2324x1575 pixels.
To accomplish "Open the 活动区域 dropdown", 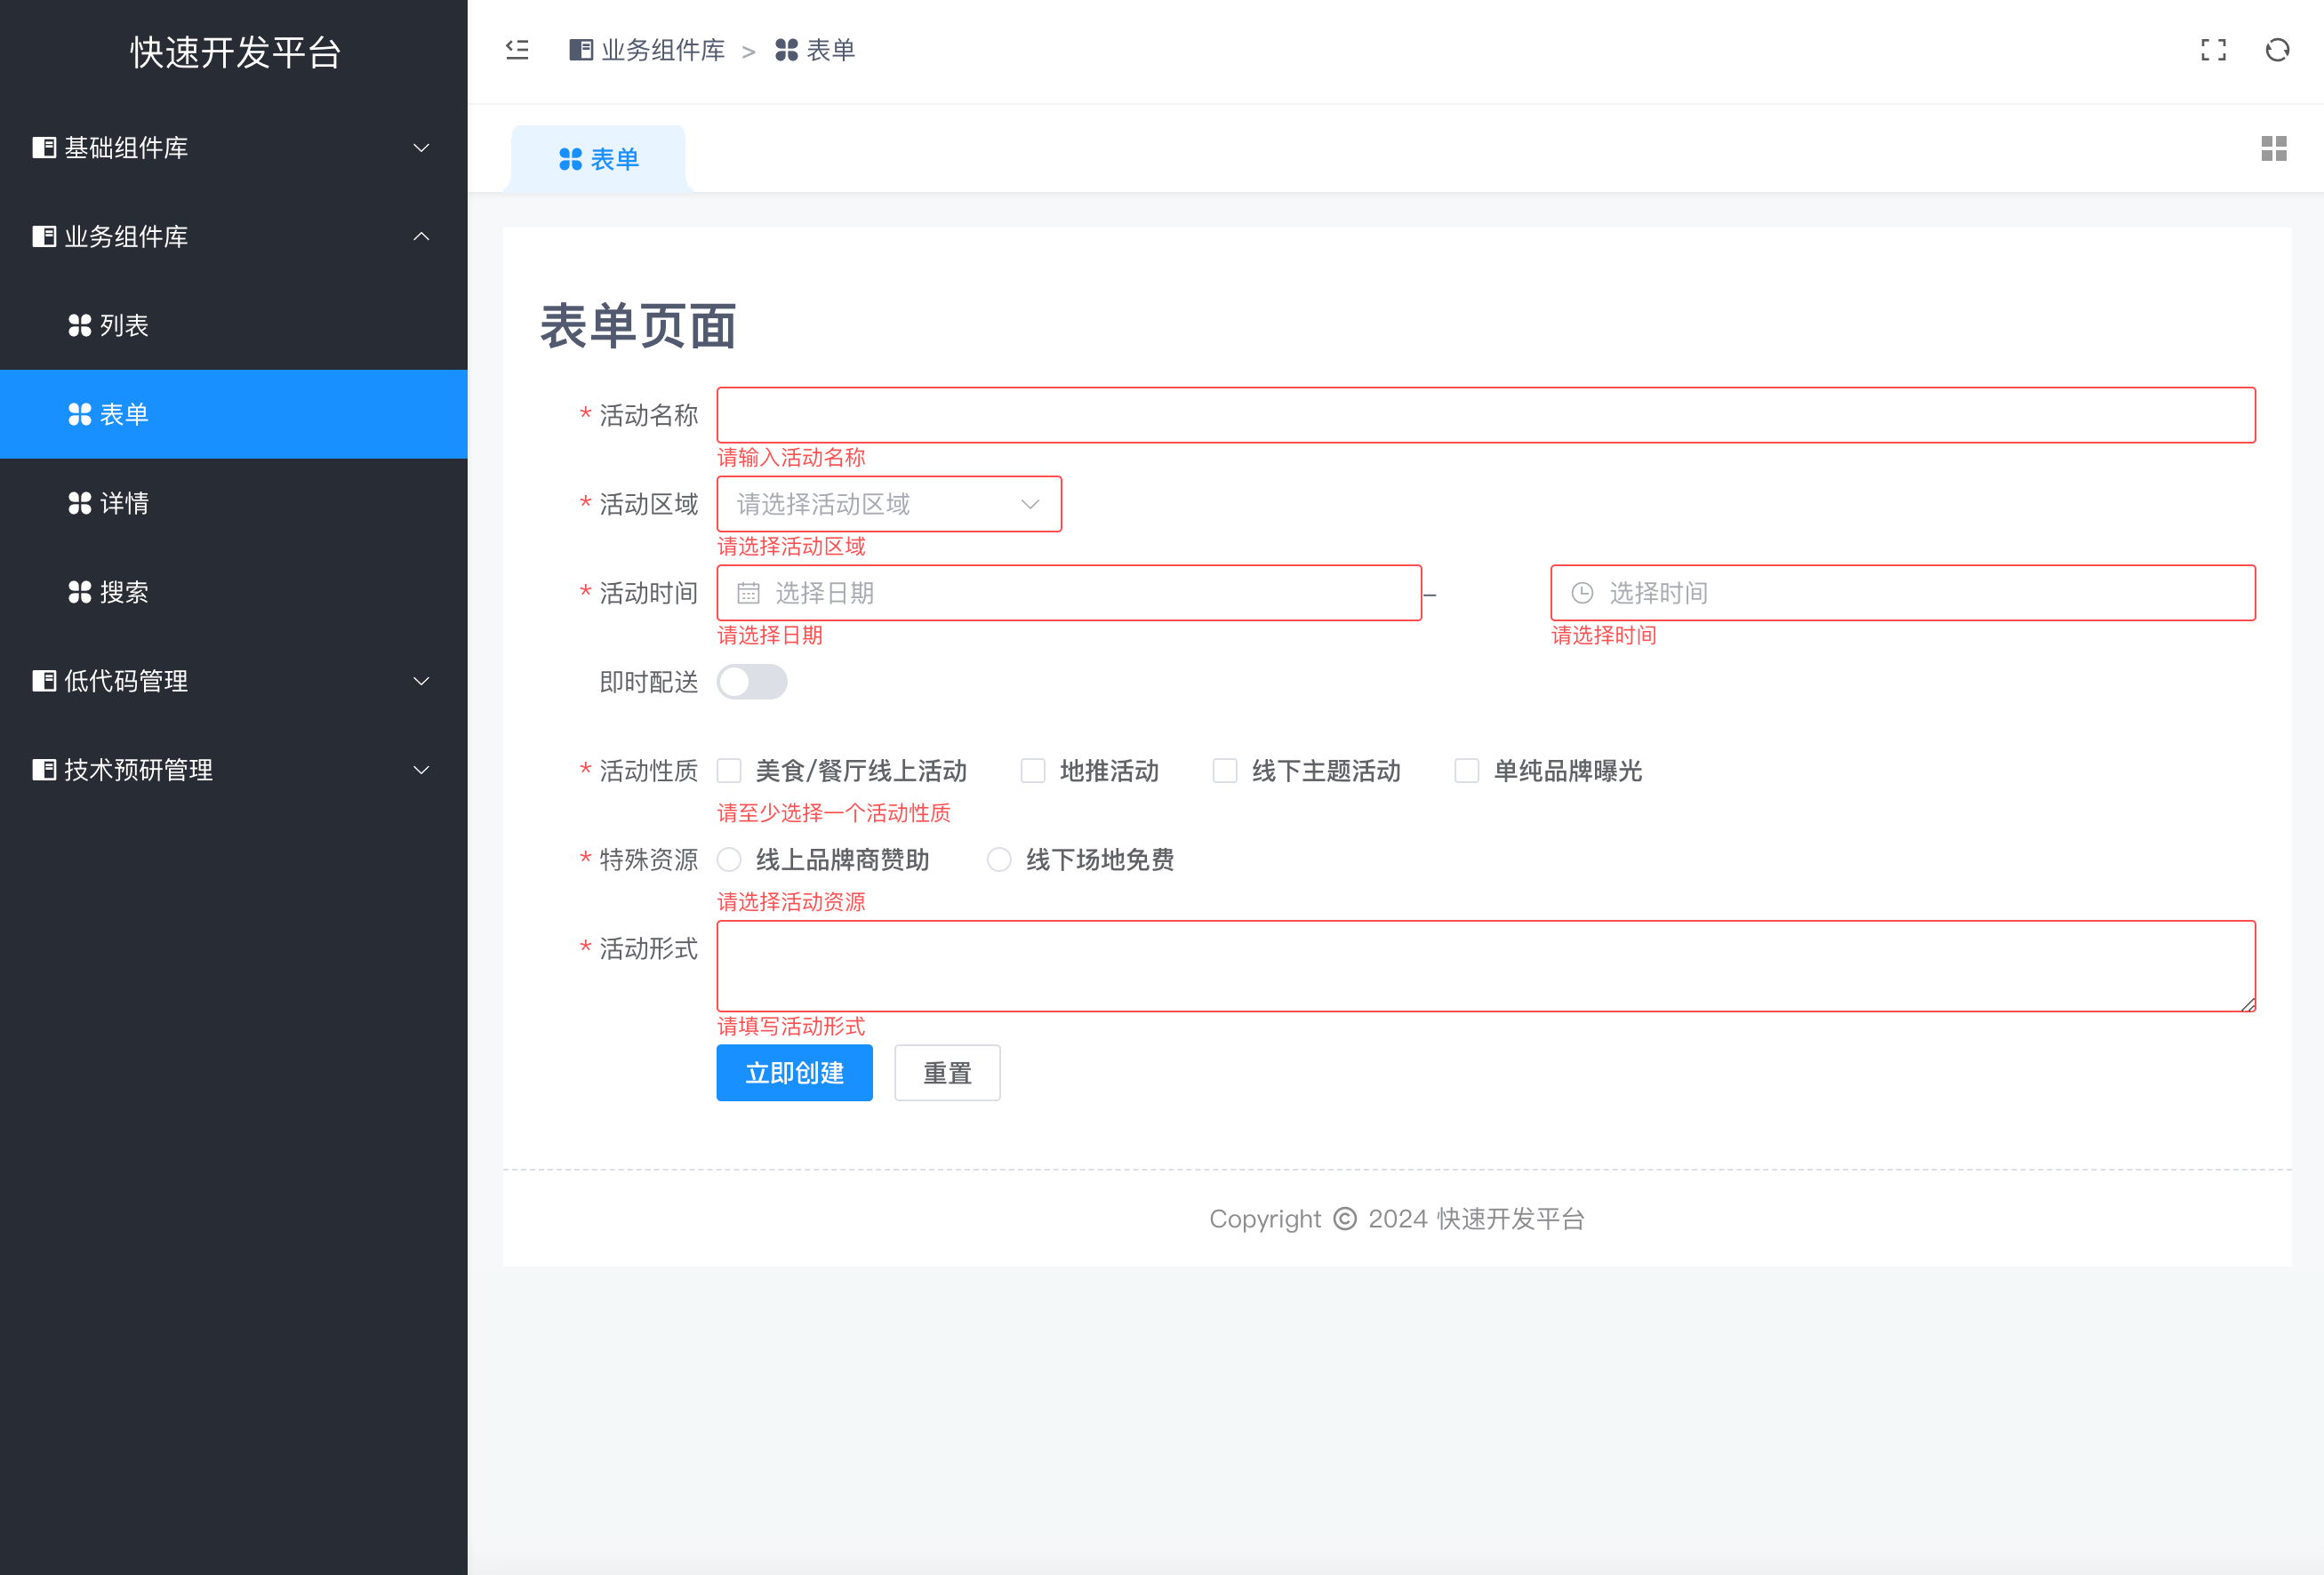I will [888, 504].
